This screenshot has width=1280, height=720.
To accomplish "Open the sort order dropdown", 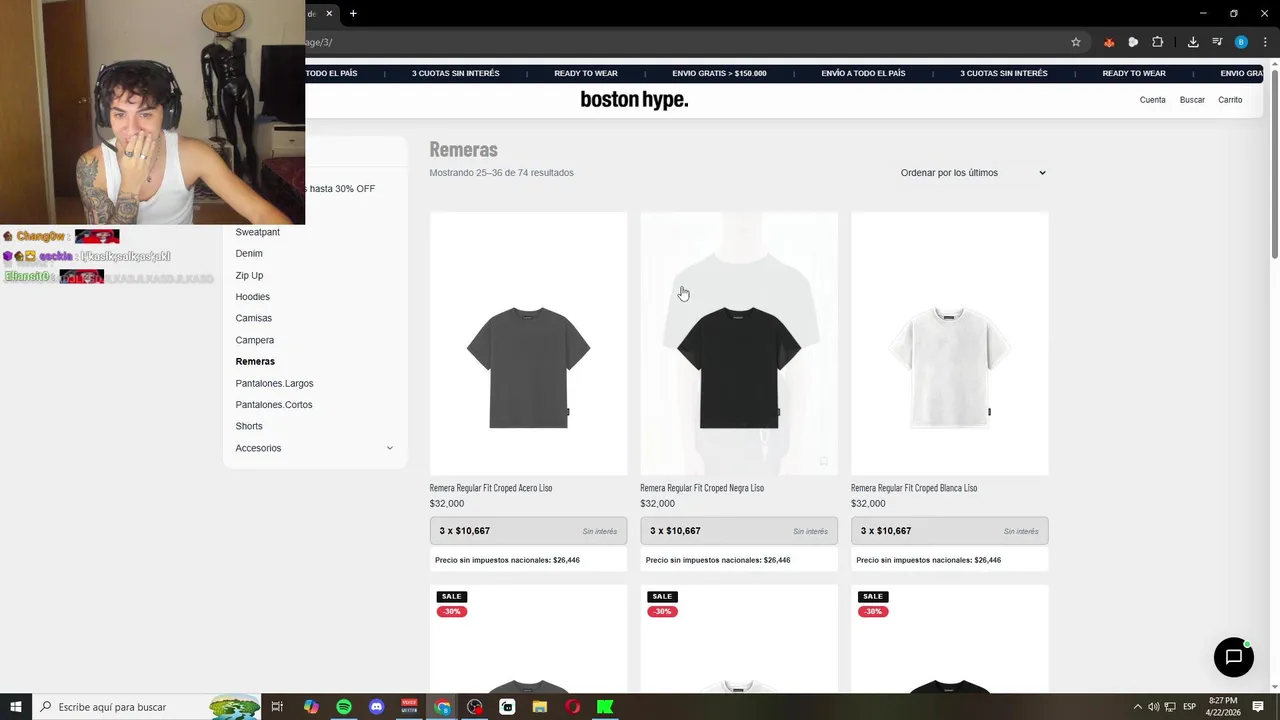I will (x=973, y=173).
